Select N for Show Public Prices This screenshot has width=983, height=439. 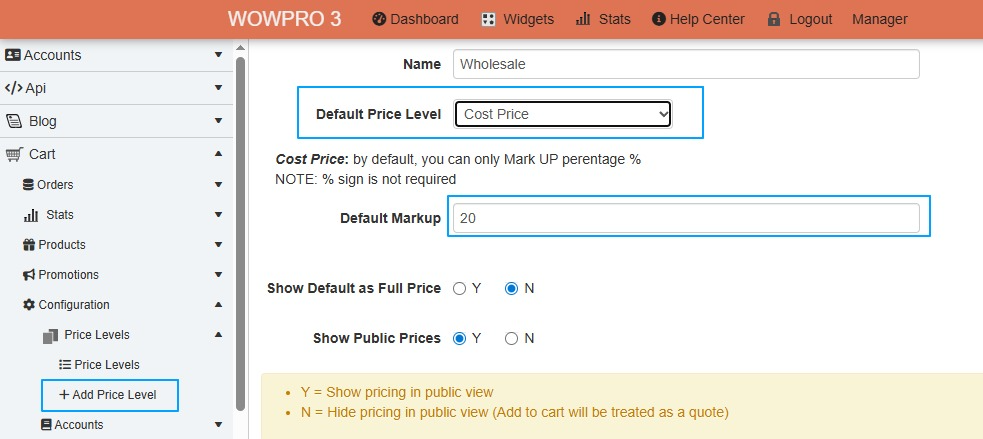tap(512, 339)
